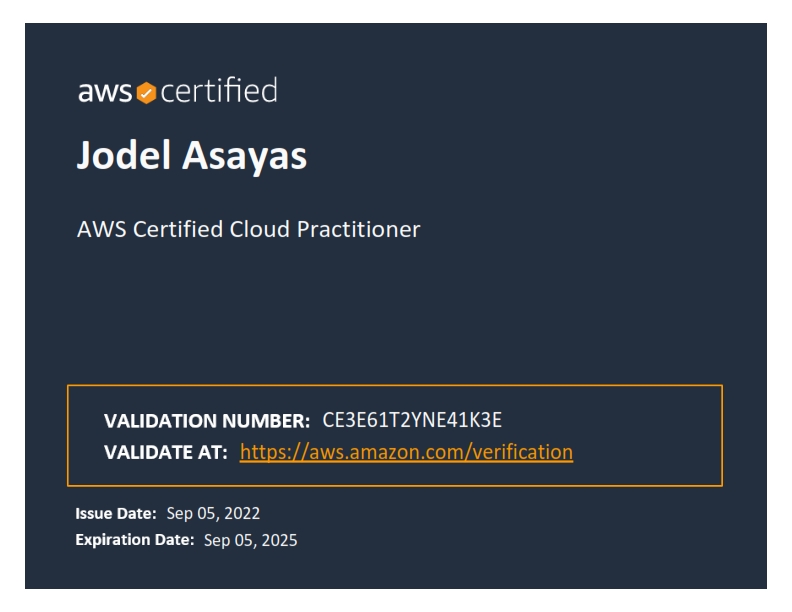Open the aws.amazon.com/verification link

(x=406, y=452)
